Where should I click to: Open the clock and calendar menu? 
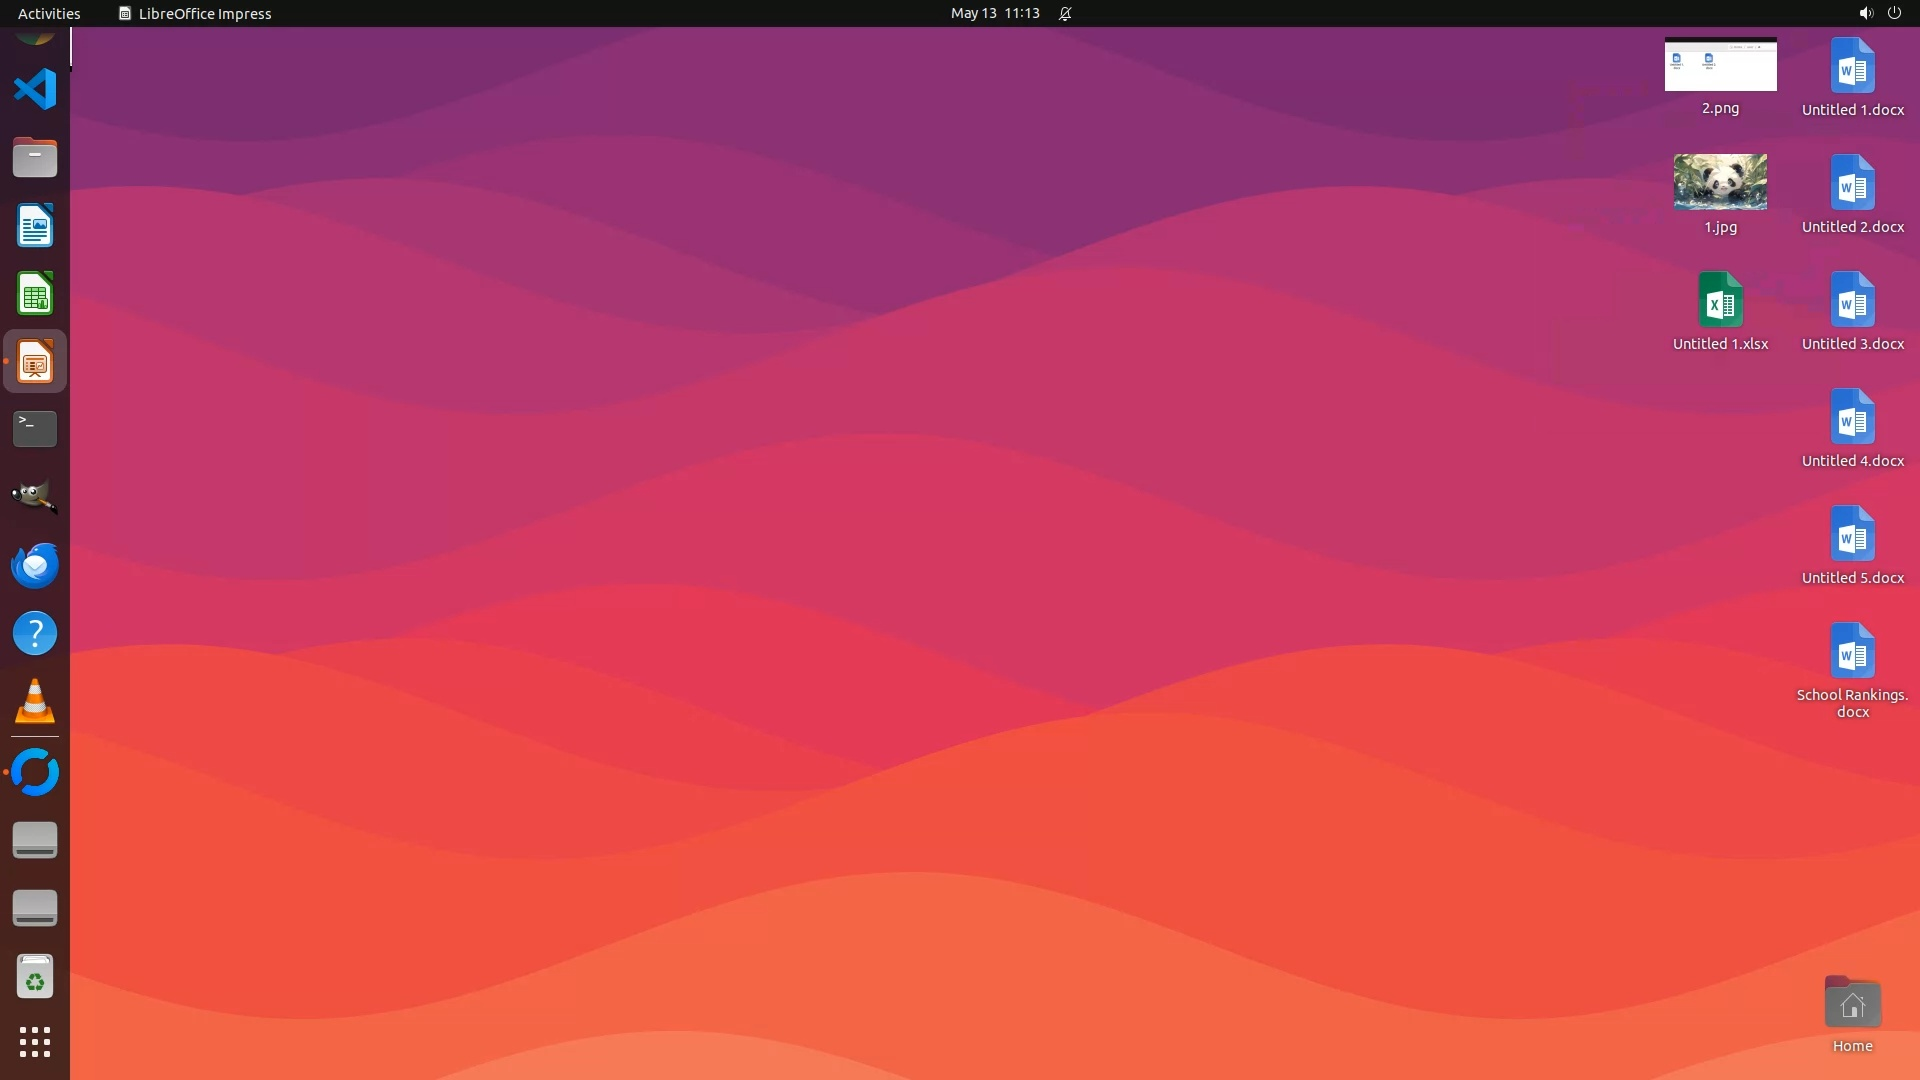click(994, 13)
